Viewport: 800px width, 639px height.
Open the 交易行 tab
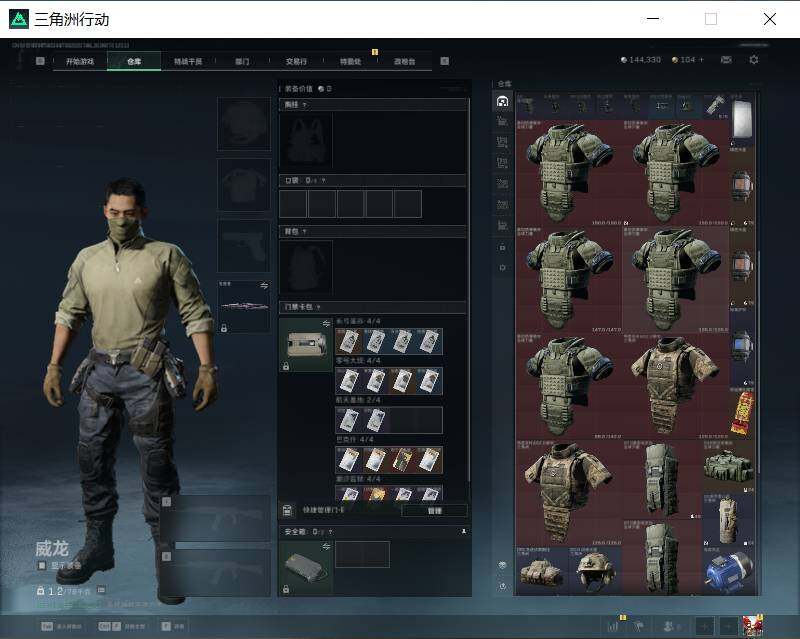pos(296,61)
